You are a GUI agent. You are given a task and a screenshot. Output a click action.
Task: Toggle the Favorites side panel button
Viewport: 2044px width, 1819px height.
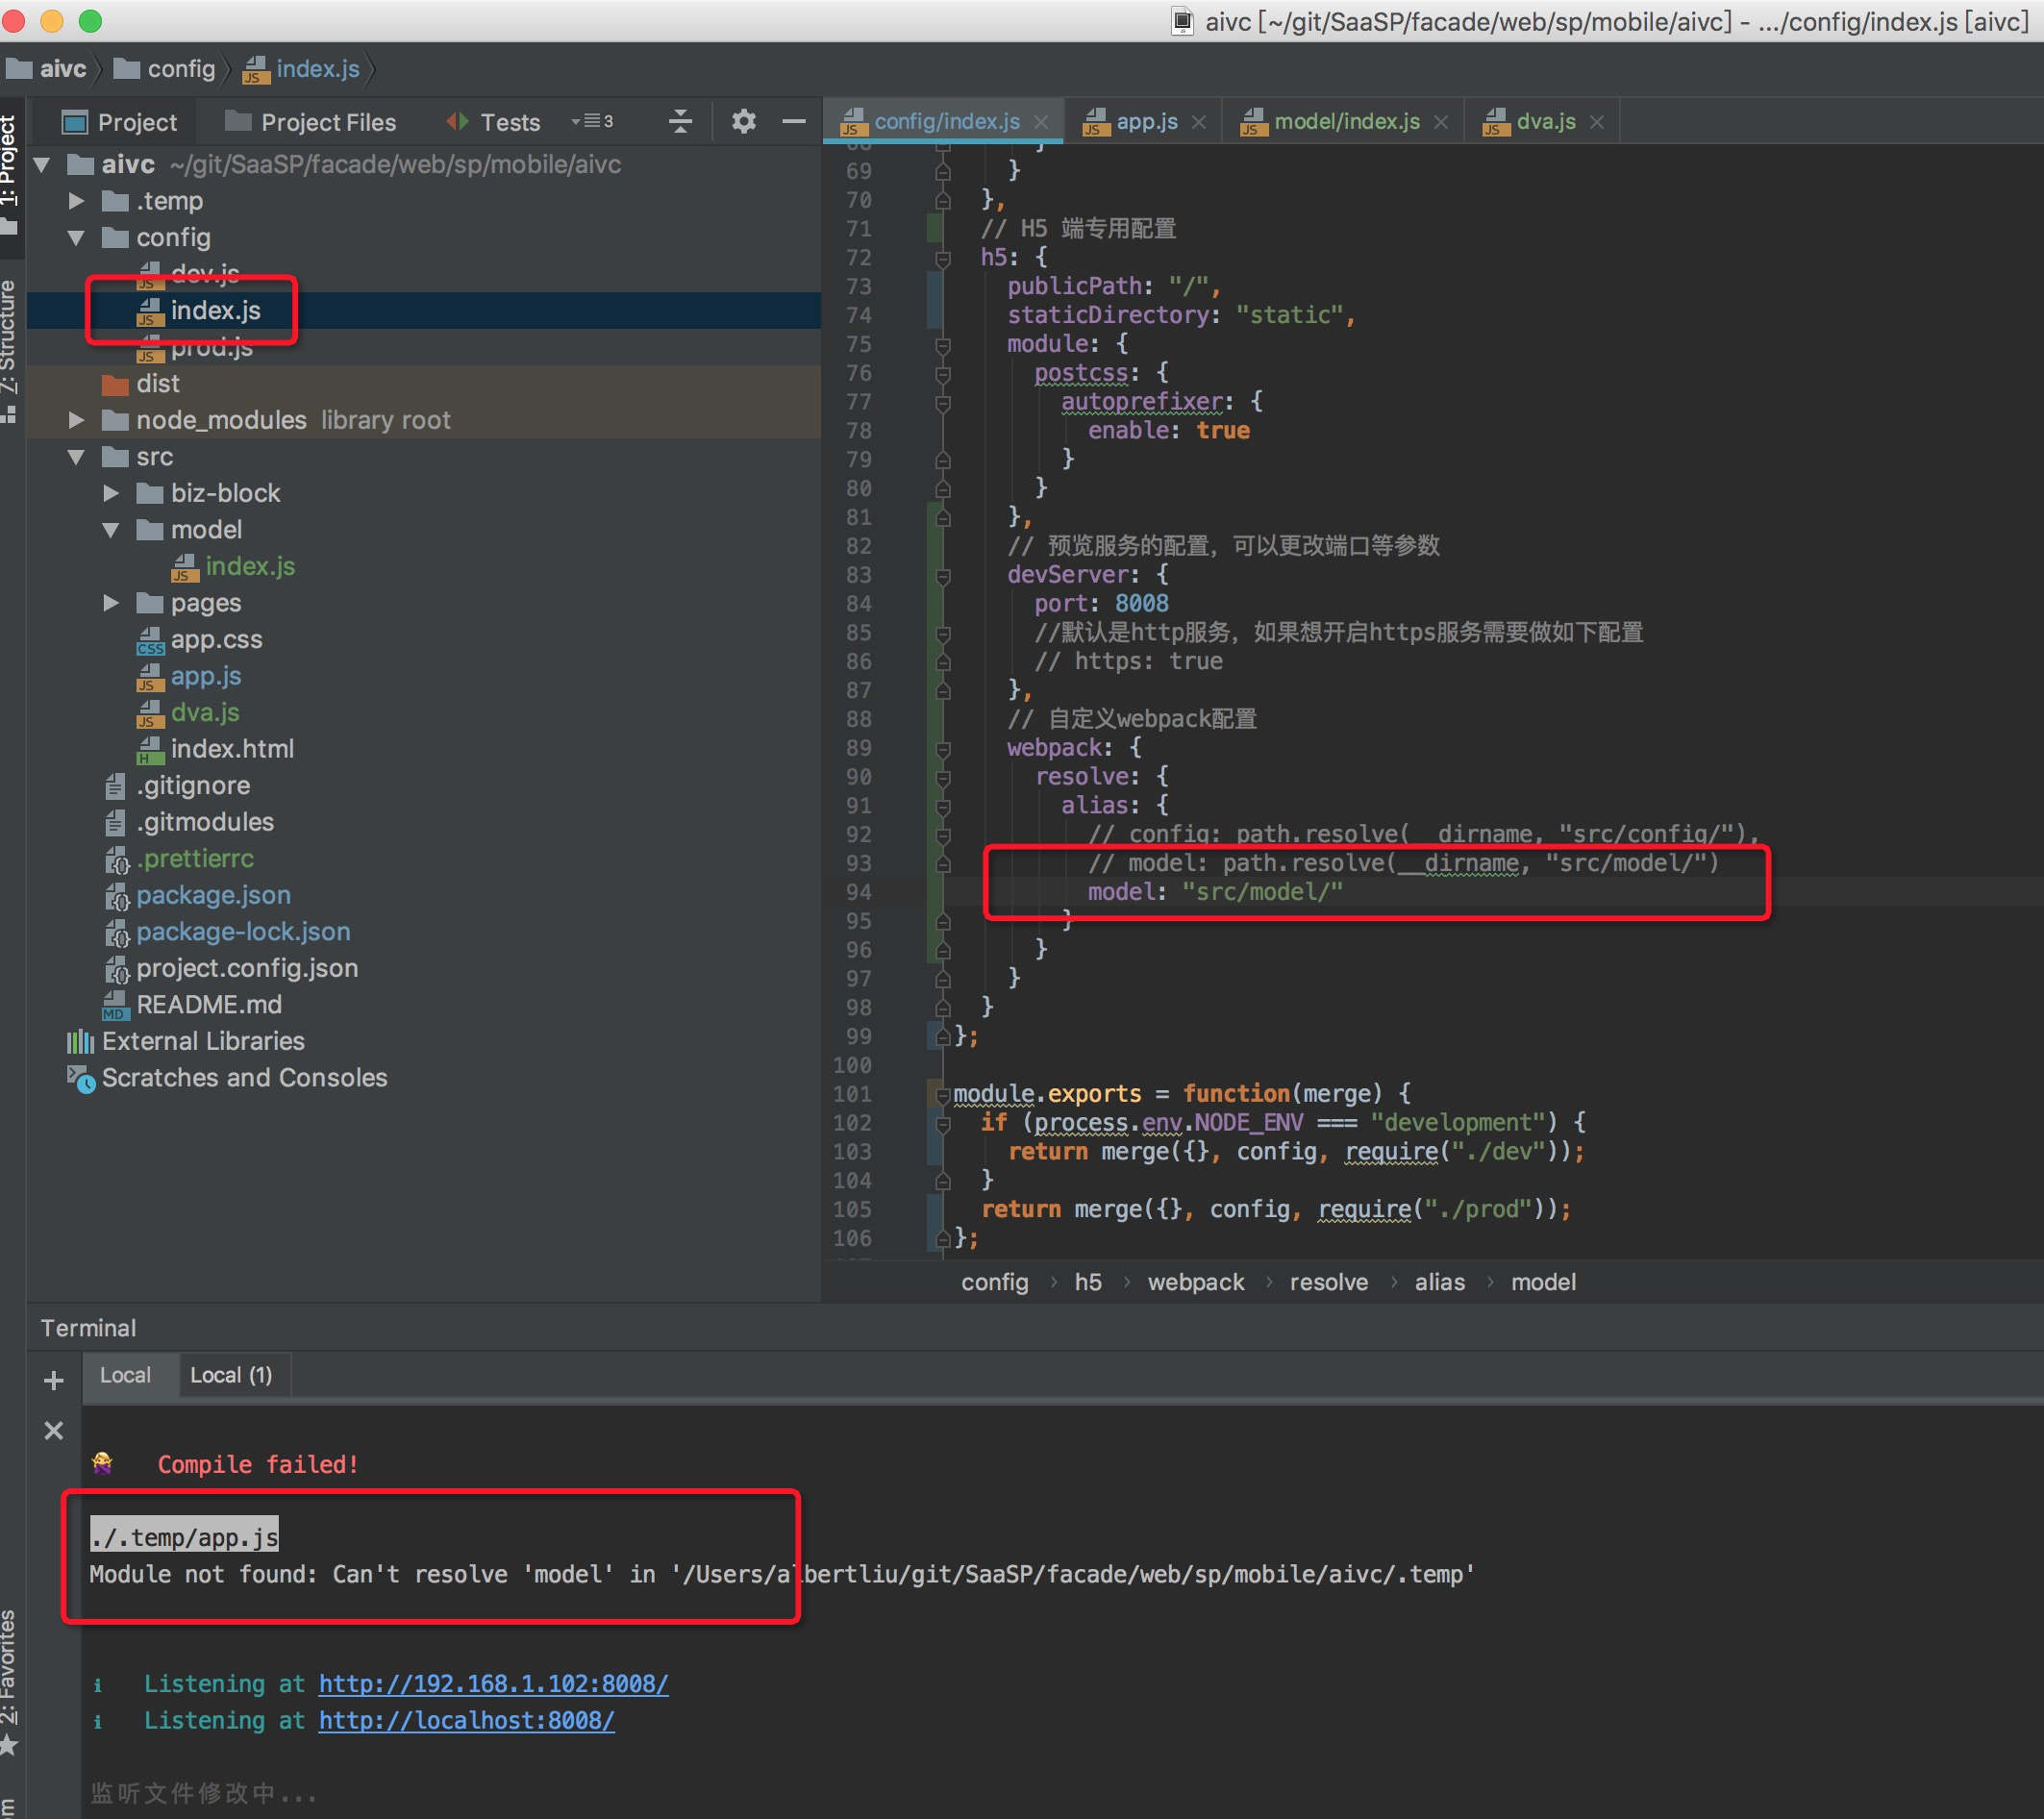click(10, 1680)
